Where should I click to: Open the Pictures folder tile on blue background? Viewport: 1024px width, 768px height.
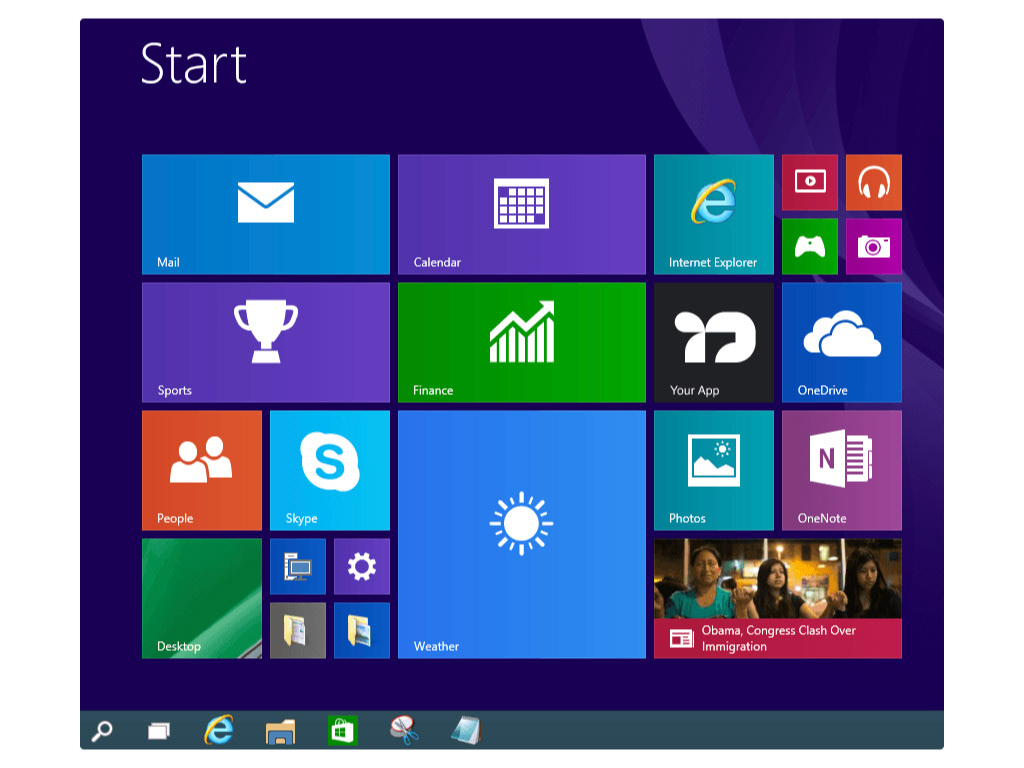pyautogui.click(x=362, y=630)
